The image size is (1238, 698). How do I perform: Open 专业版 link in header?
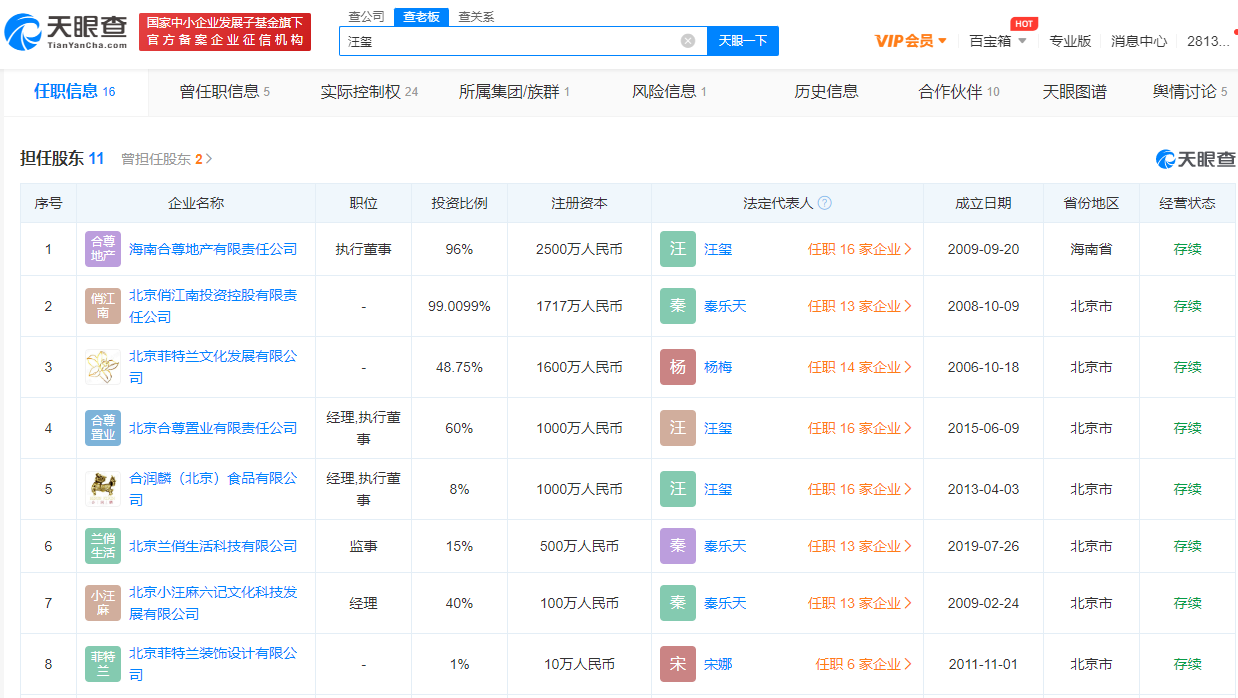[1070, 41]
